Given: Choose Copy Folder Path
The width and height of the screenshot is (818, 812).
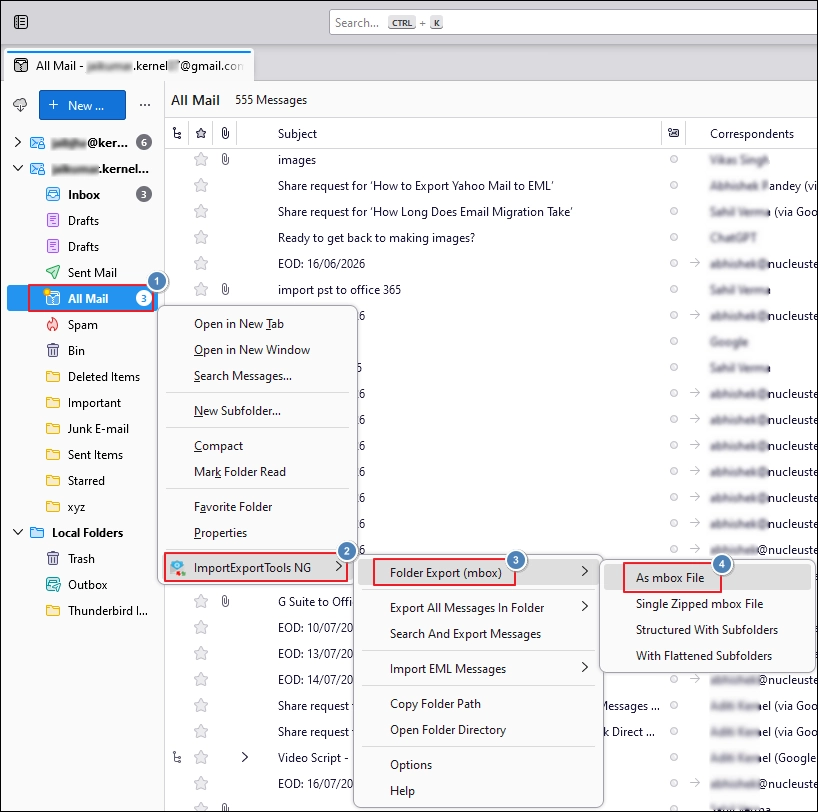Looking at the screenshot, I should [x=435, y=703].
